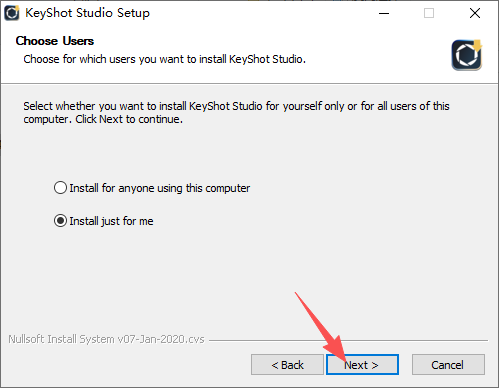This screenshot has width=499, height=388.
Task: Click the 'Install just for me' label text
Action: pyautogui.click(x=111, y=221)
